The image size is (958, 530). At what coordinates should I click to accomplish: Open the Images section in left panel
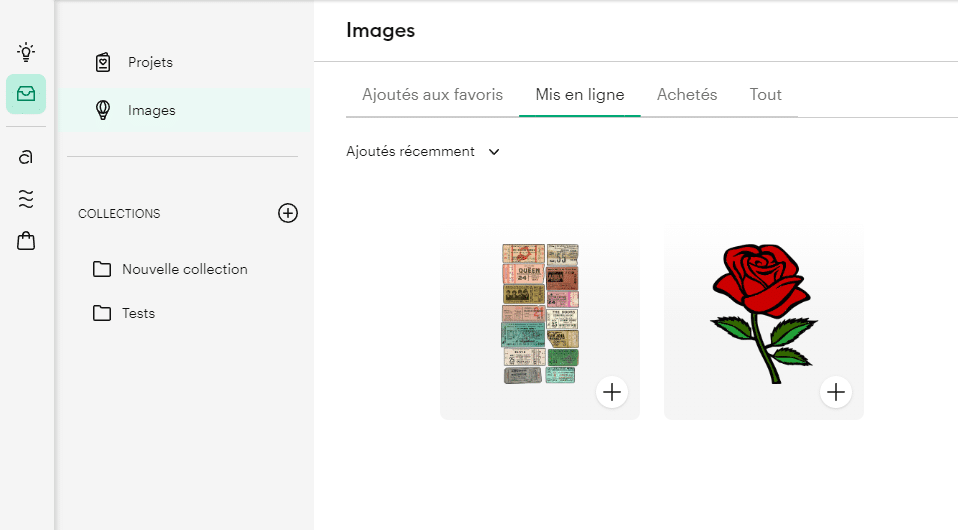184,110
